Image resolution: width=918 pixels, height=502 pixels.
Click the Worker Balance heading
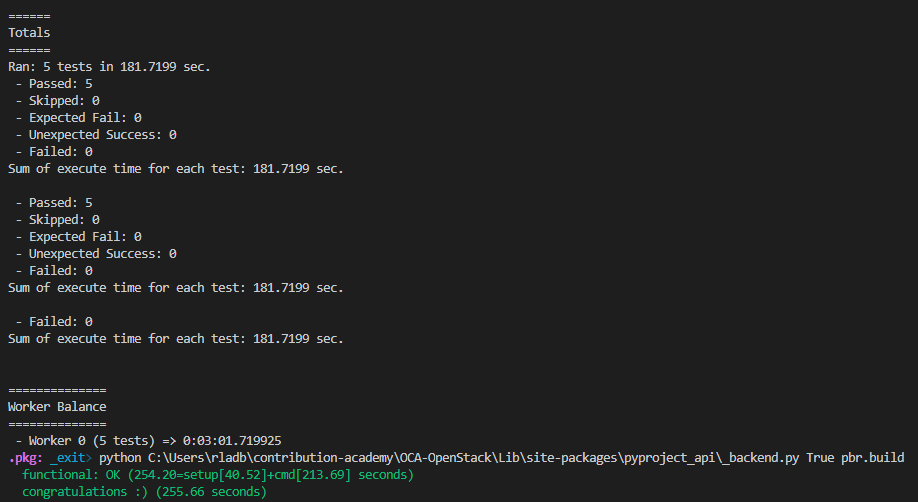click(57, 407)
